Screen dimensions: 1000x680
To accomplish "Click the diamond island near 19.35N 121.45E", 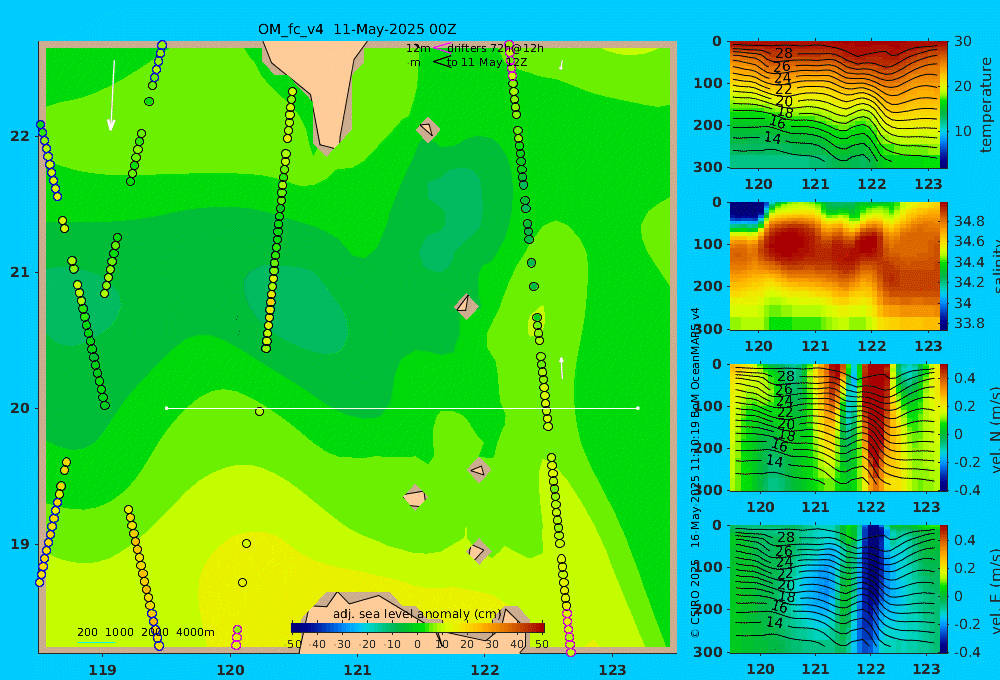I will tap(415, 497).
